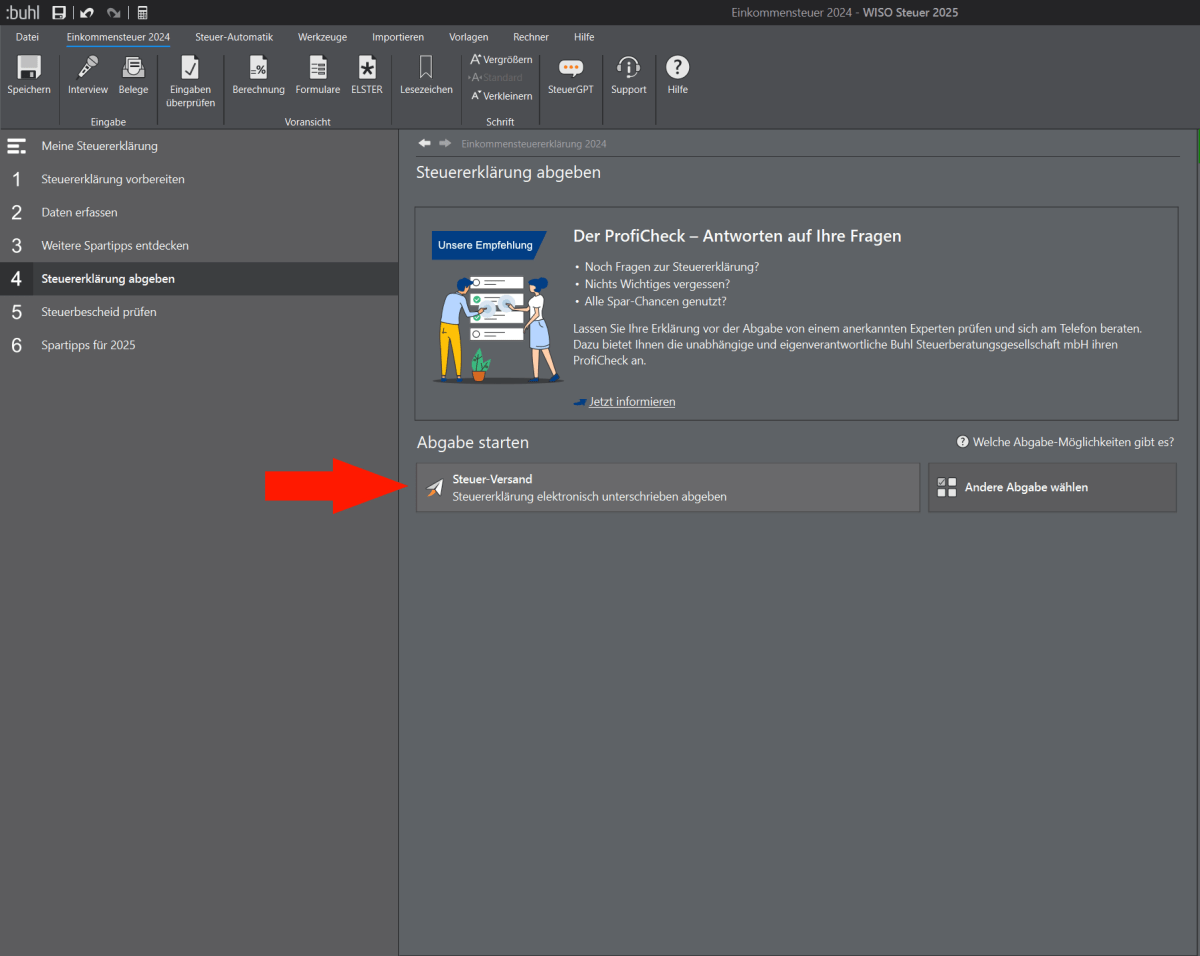The width and height of the screenshot is (1200, 956).
Task: Open the Belege receipts tool
Action: pos(133,76)
